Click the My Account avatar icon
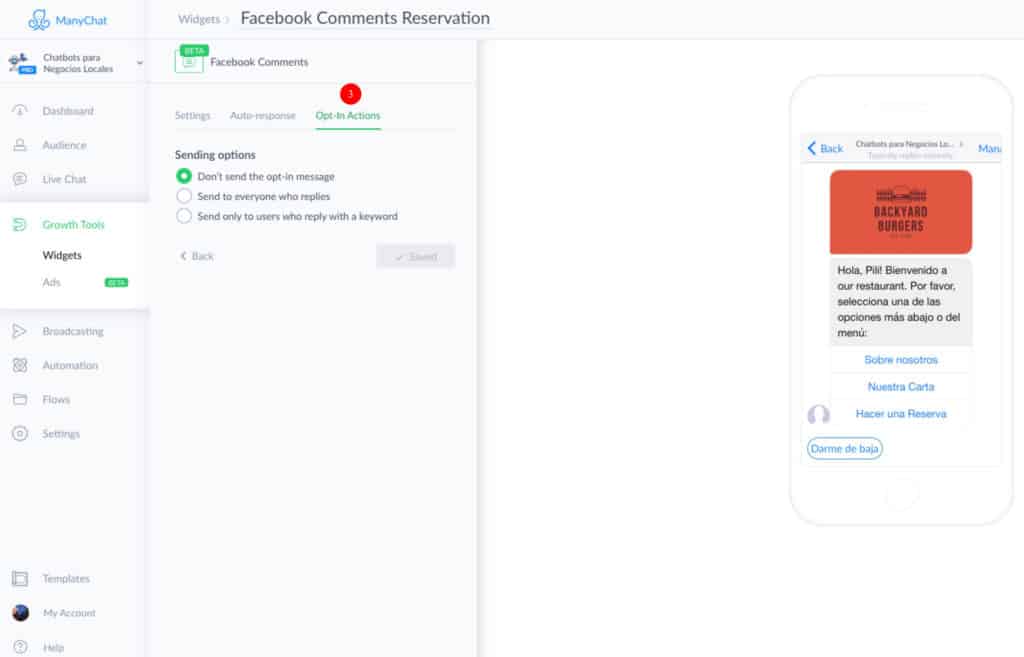The width and height of the screenshot is (1024, 657). tap(21, 613)
